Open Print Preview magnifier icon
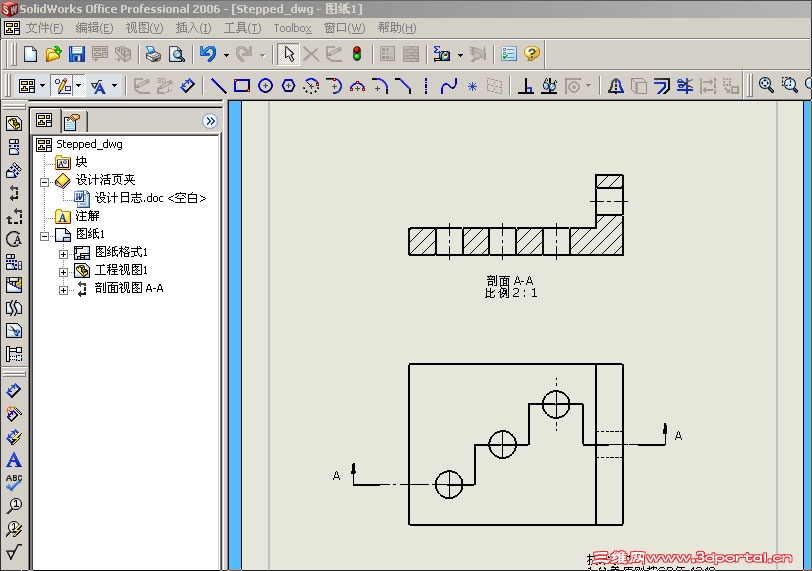 point(177,54)
